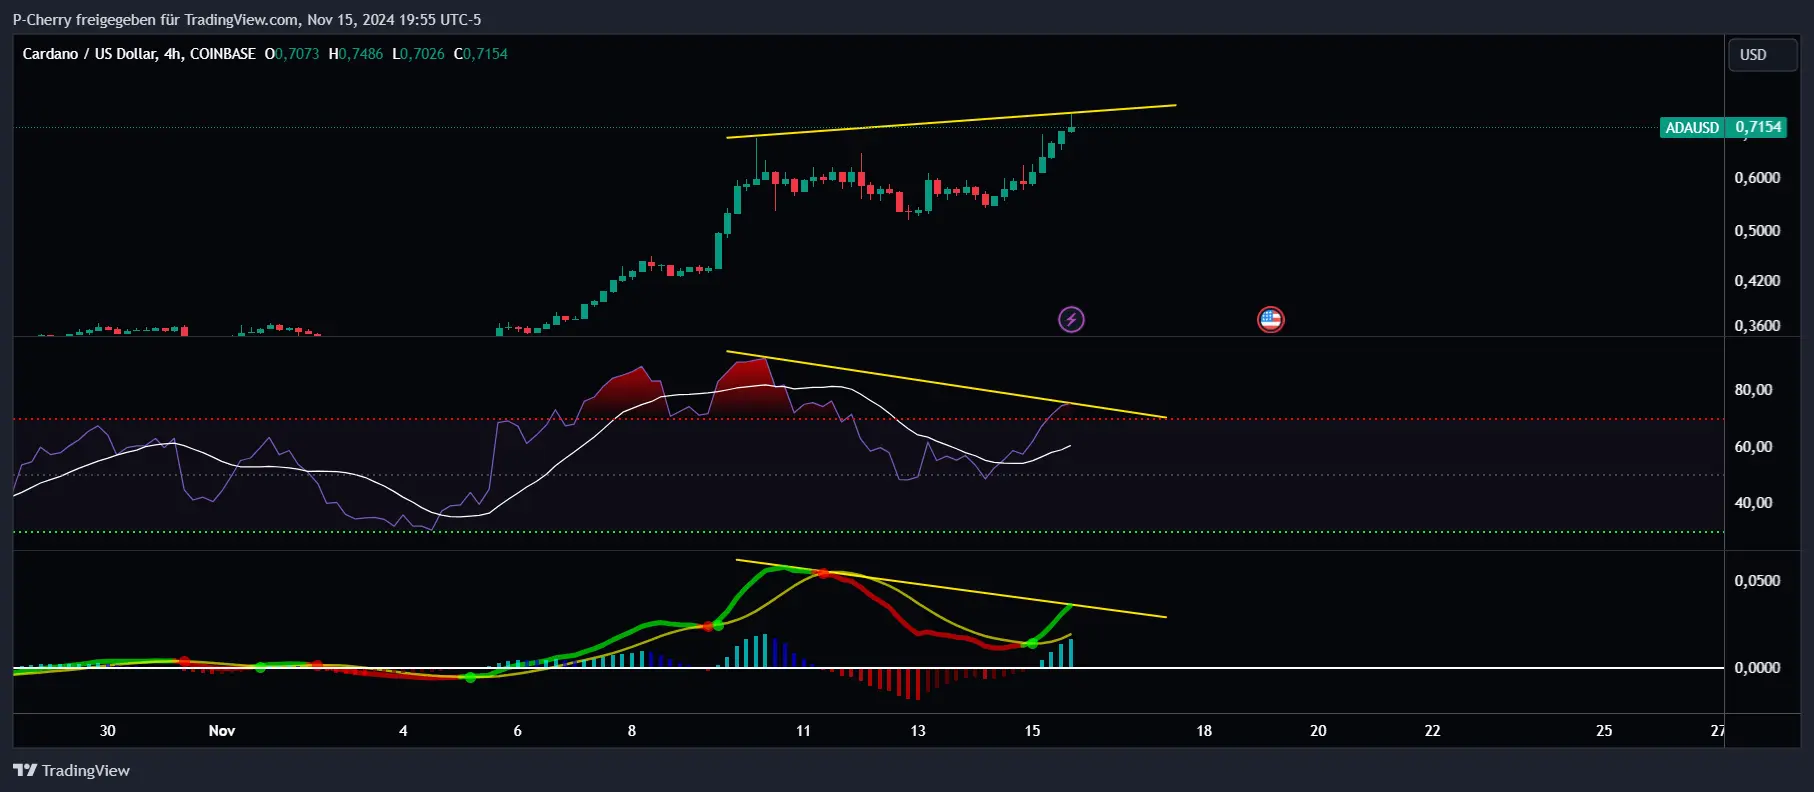Click the 40,00 RSI axis label
This screenshot has height=792, width=1814.
click(x=1753, y=503)
